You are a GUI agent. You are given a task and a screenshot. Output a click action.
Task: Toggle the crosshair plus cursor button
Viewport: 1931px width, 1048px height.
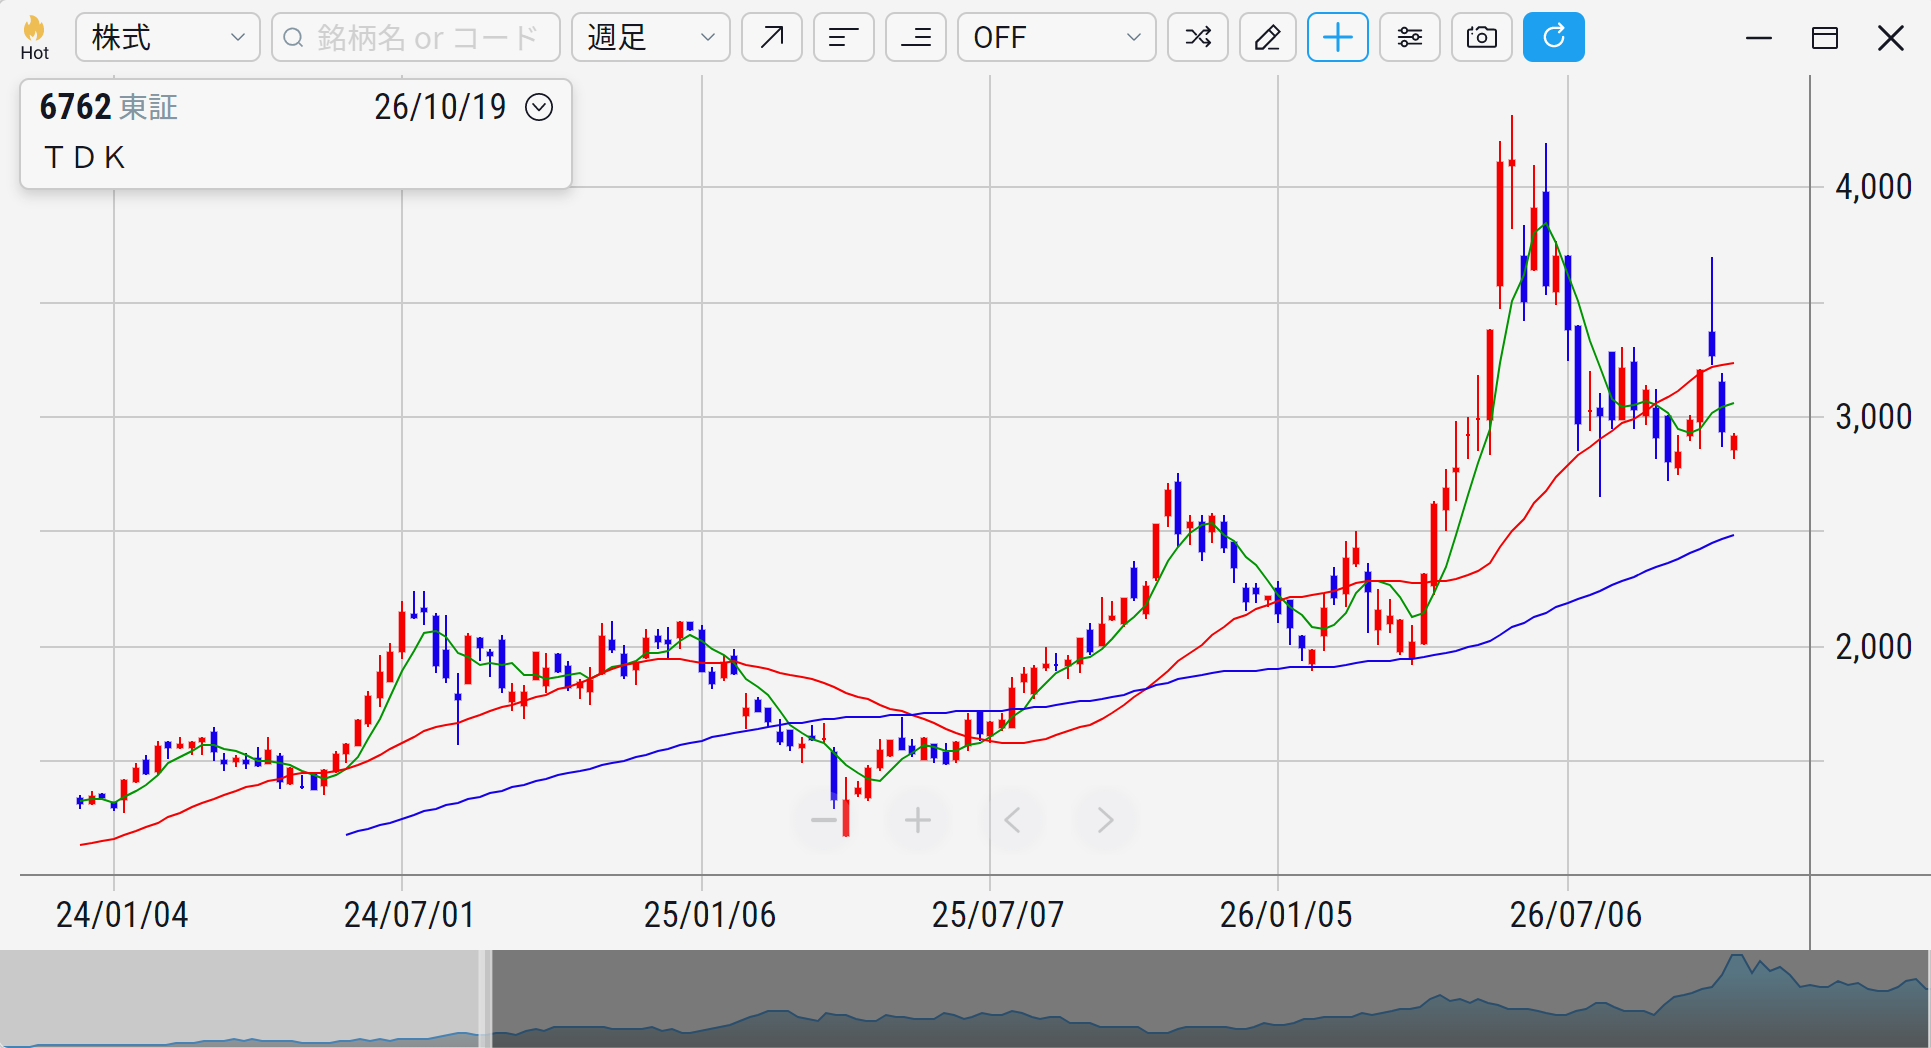point(1338,38)
